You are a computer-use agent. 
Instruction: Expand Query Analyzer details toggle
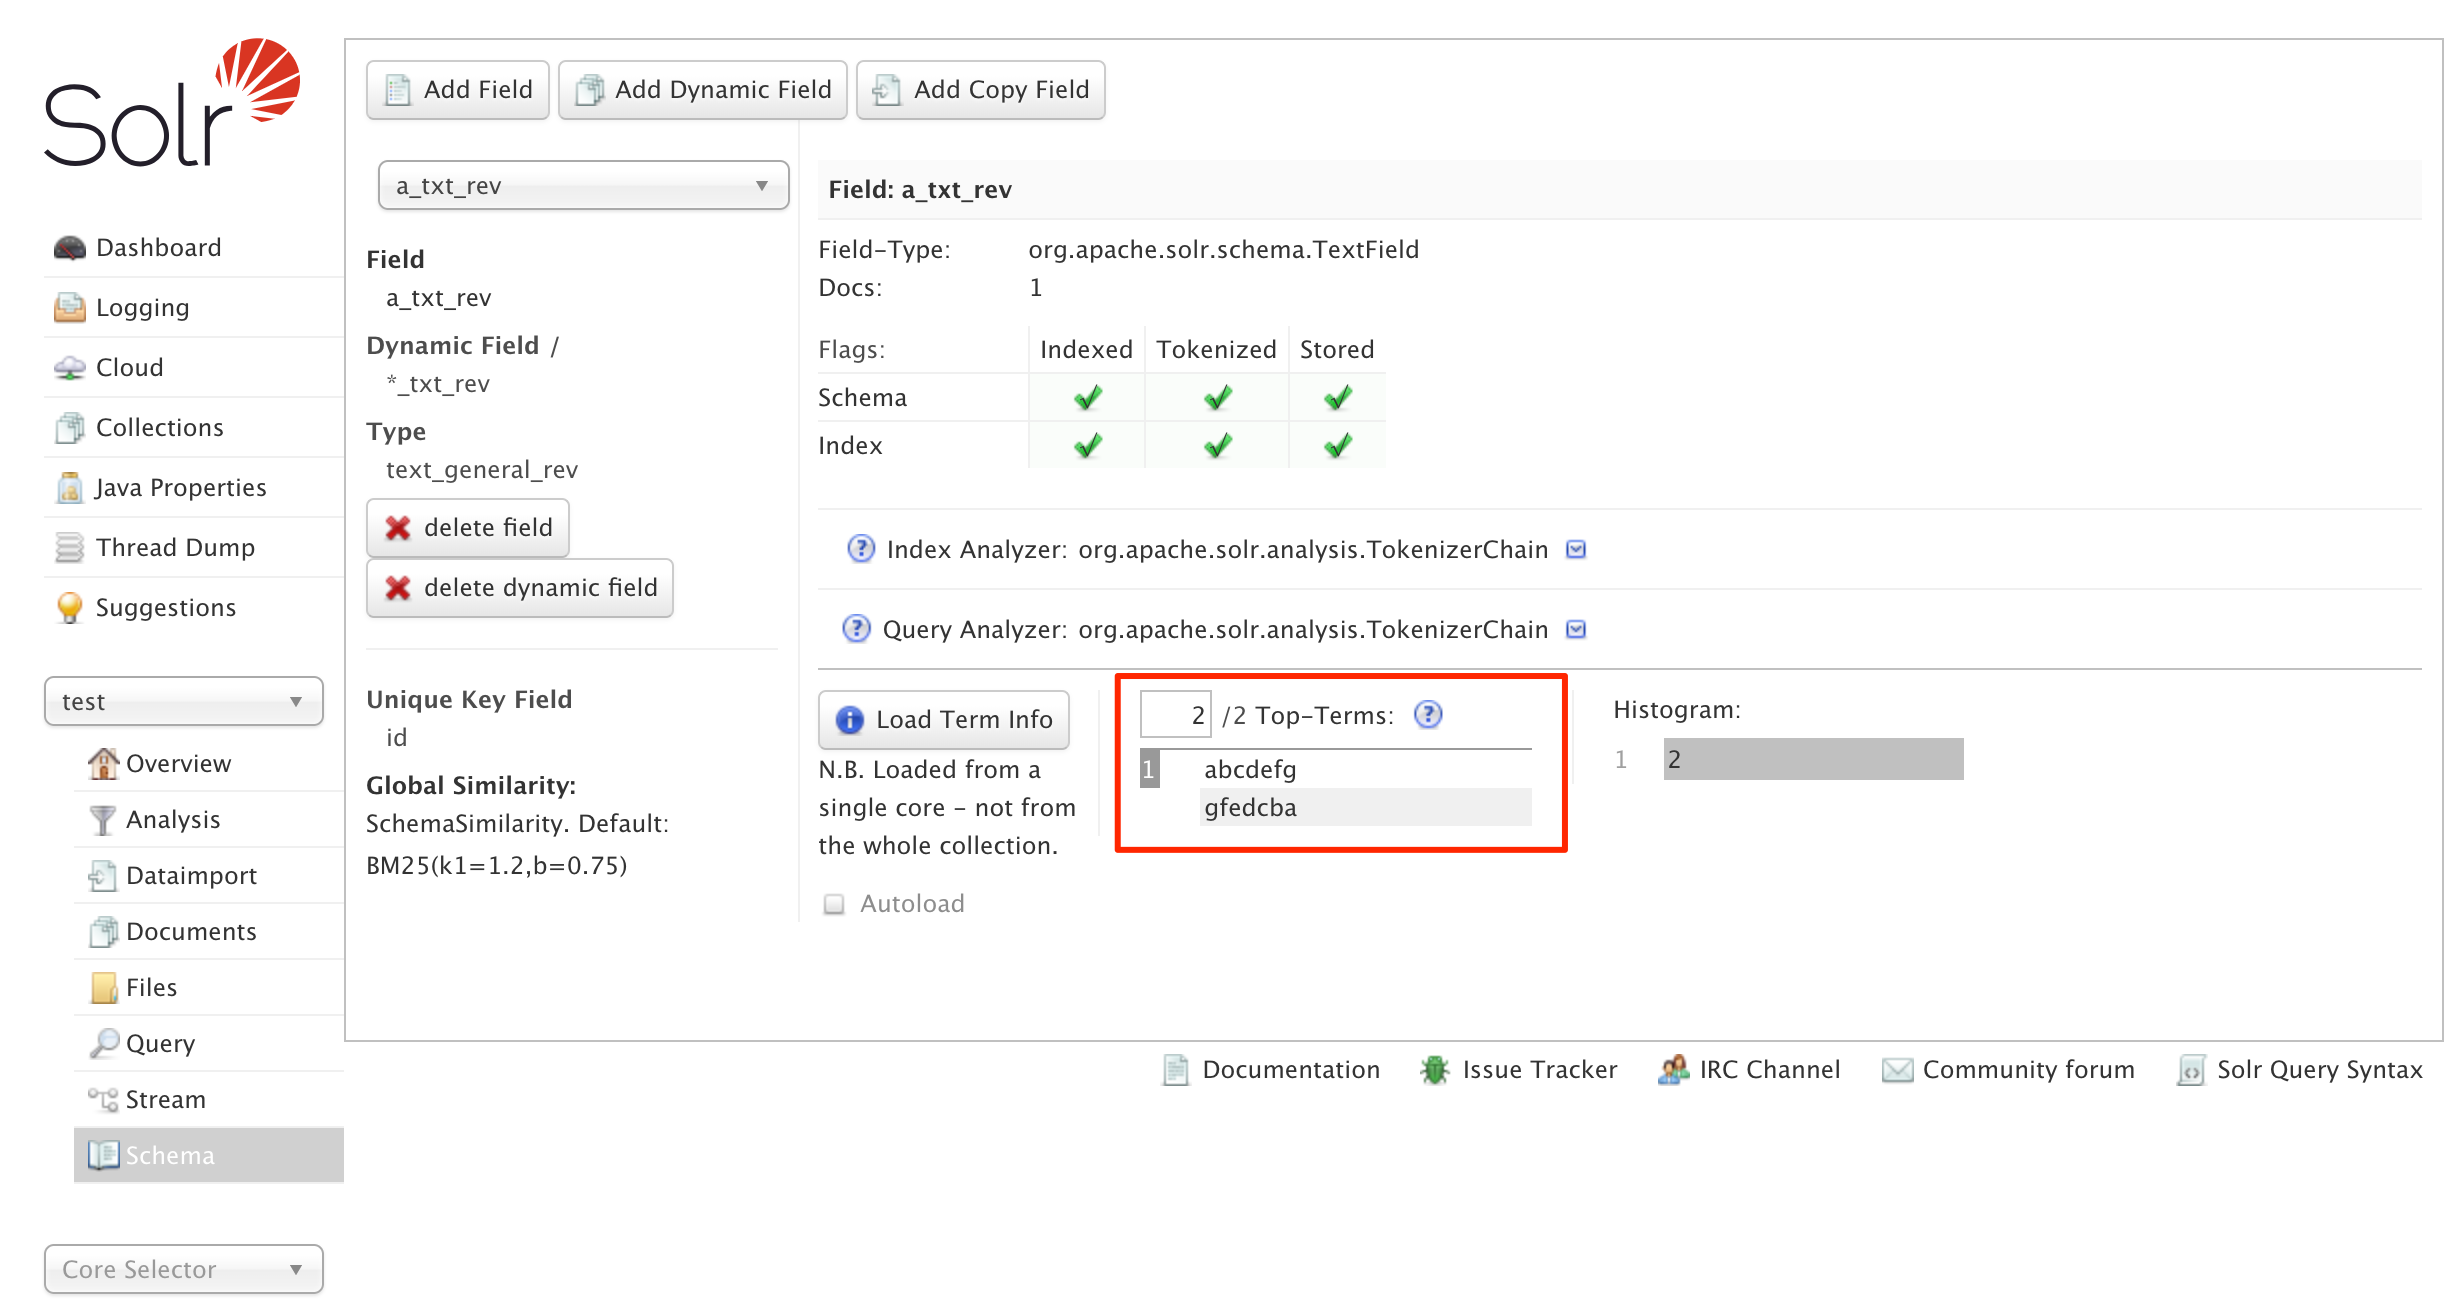click(1576, 629)
